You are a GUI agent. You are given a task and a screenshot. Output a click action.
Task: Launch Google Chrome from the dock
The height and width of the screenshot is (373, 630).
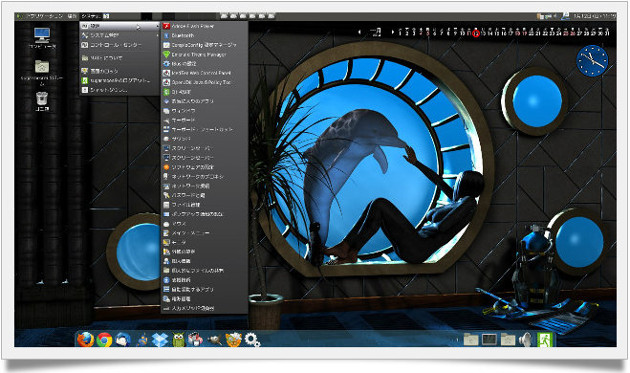click(x=104, y=340)
